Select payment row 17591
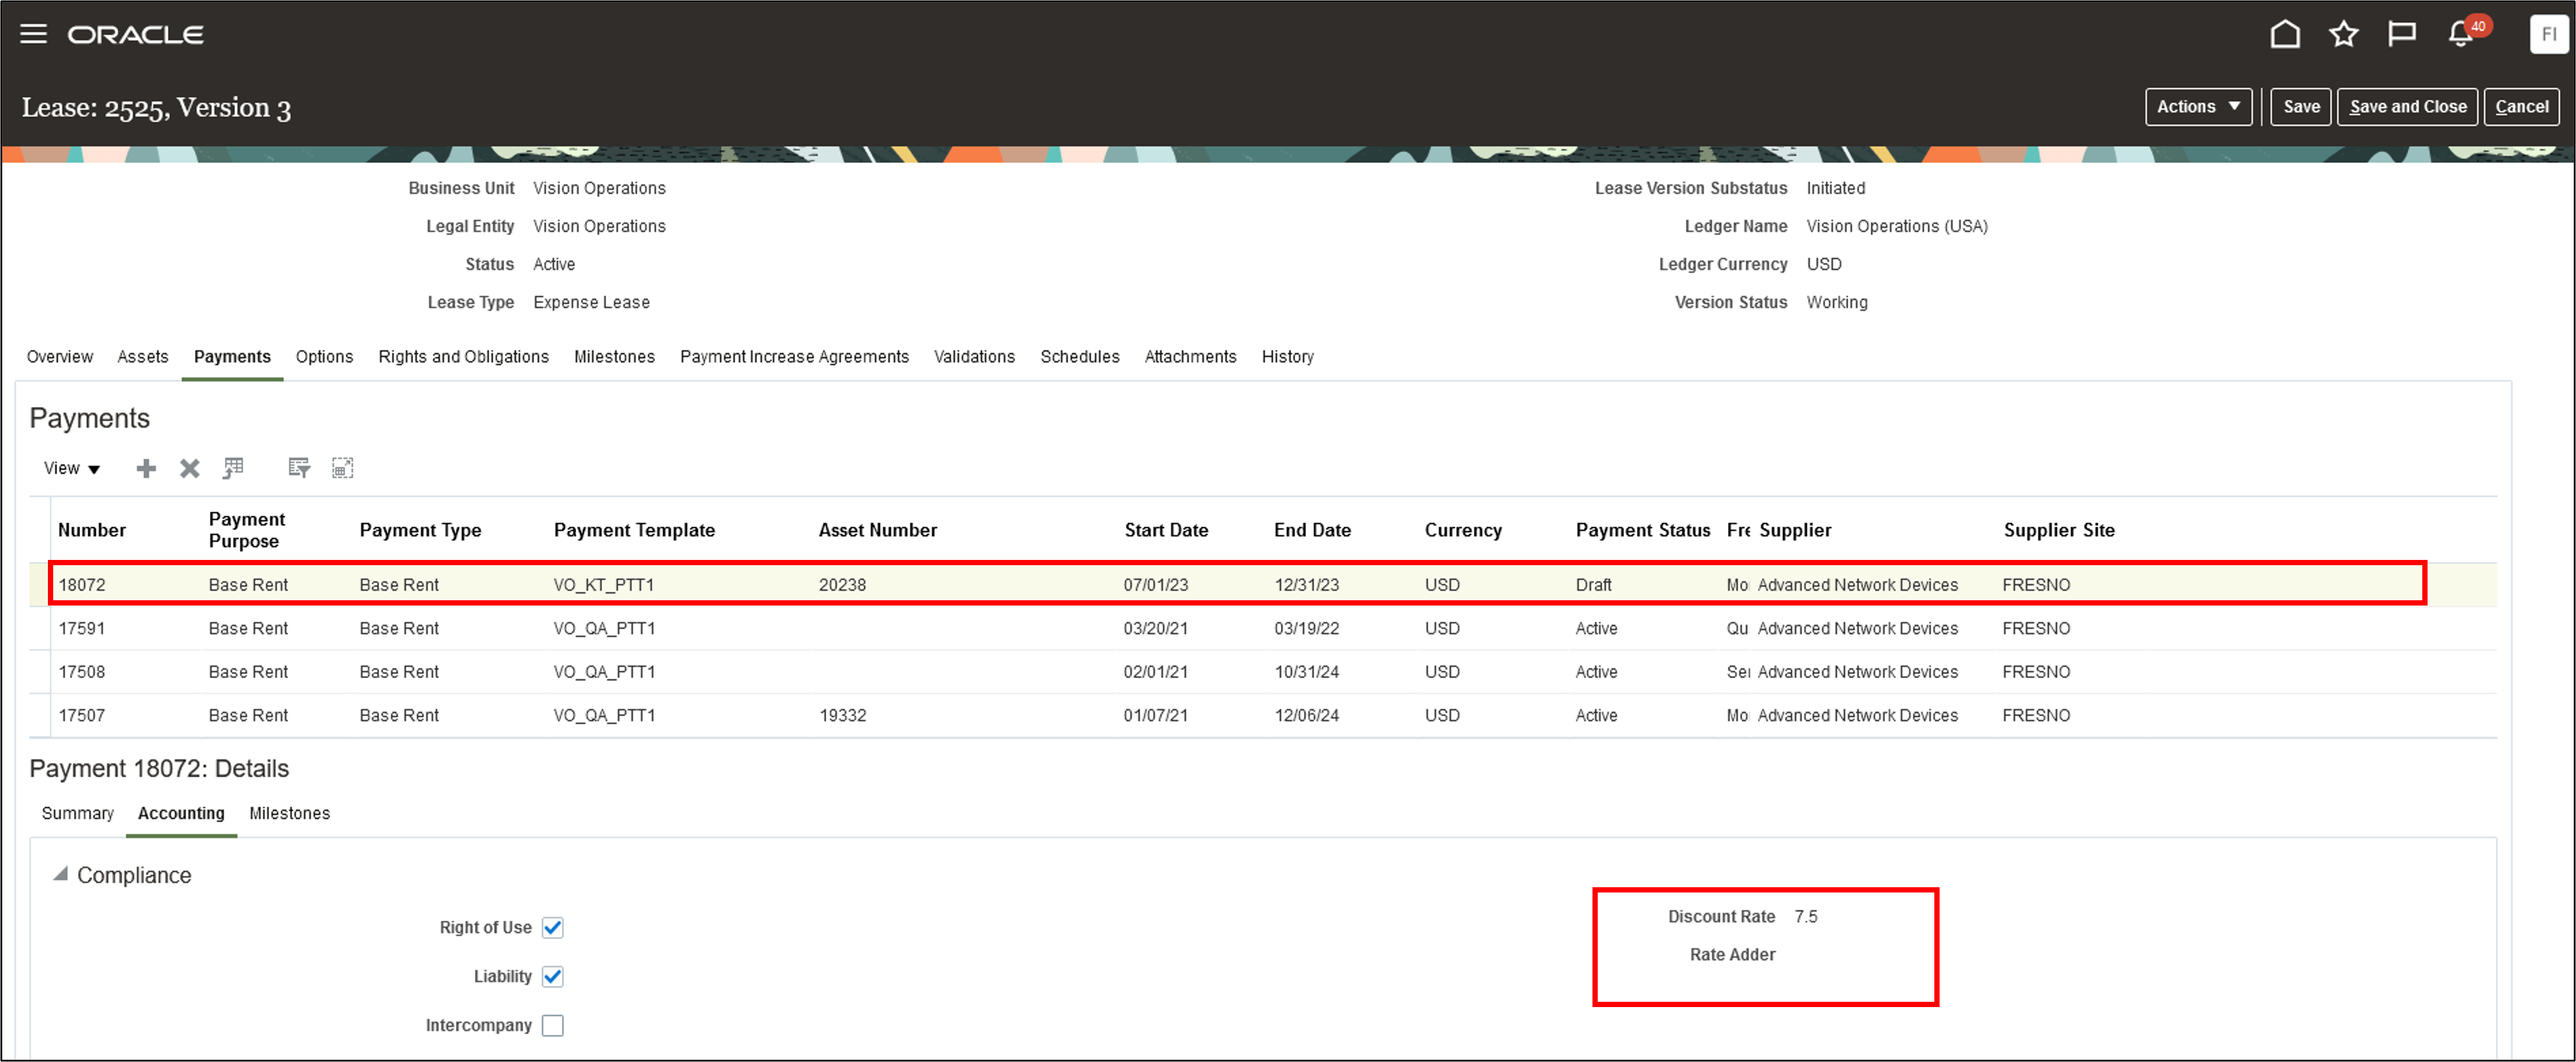The image size is (2576, 1062). click(x=82, y=628)
